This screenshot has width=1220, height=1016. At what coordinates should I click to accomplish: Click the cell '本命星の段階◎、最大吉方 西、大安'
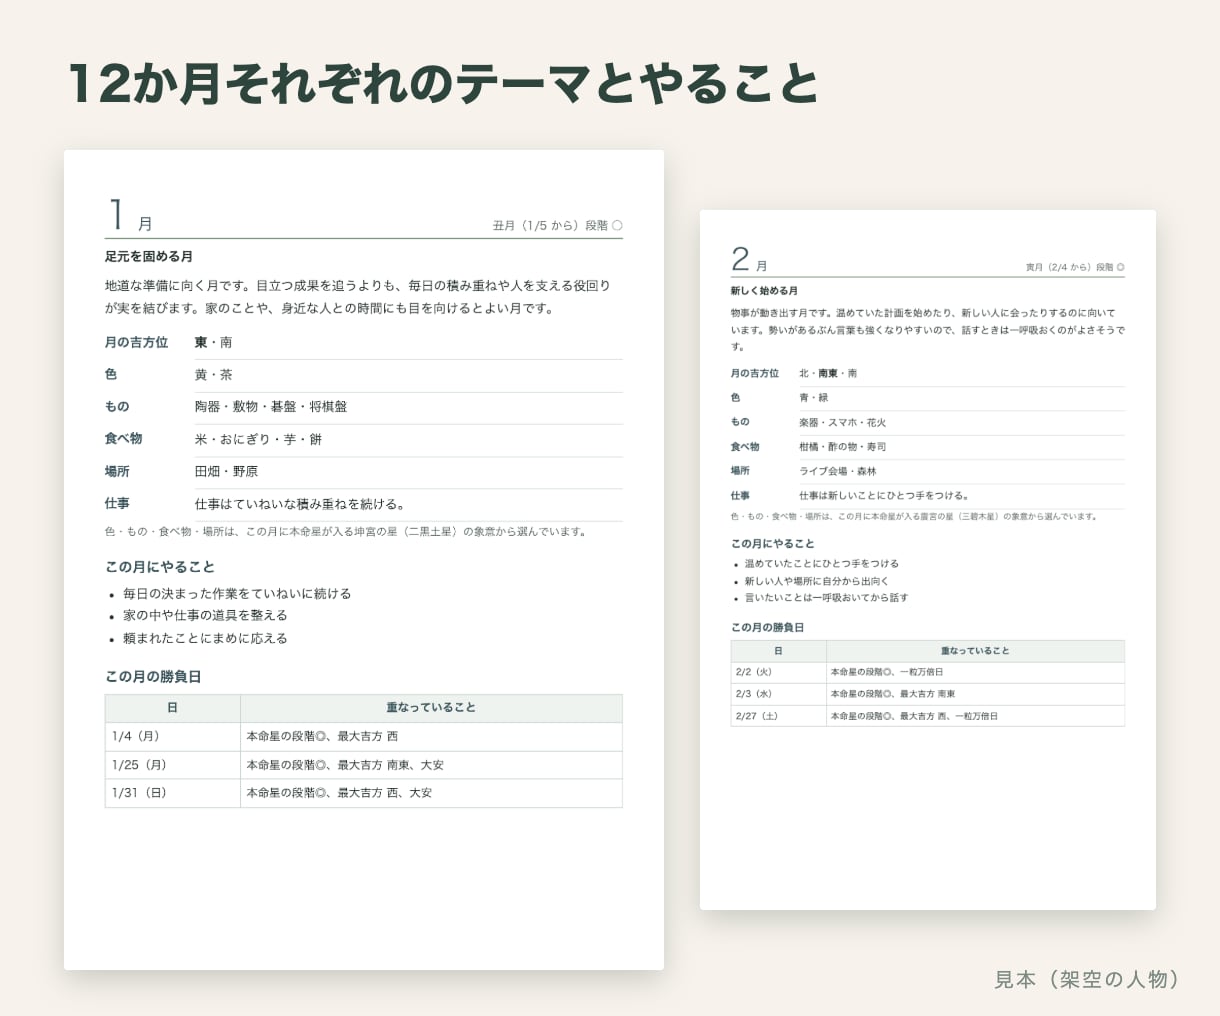pos(432,793)
